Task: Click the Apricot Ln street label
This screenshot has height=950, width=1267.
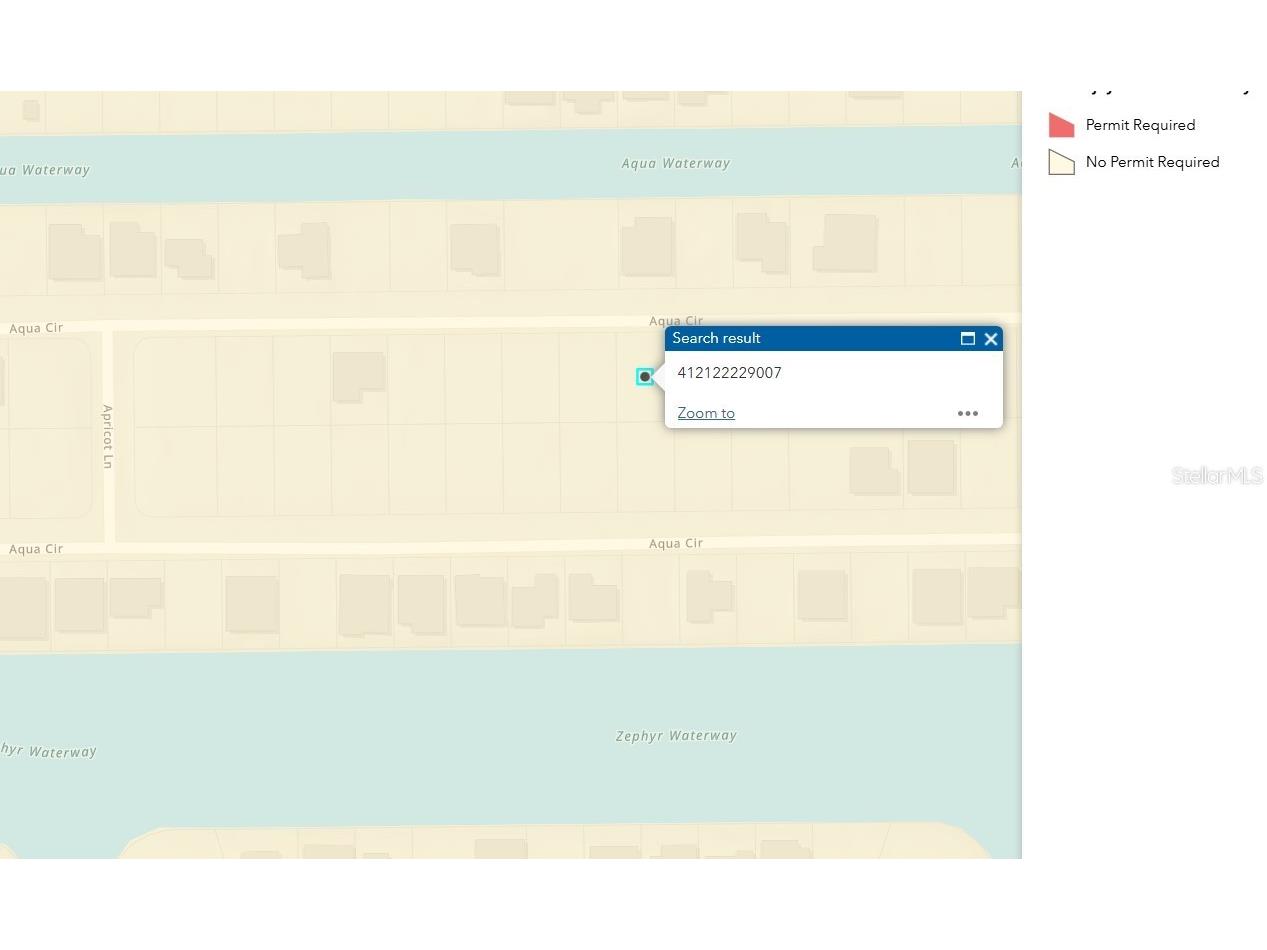Action: pos(108,436)
